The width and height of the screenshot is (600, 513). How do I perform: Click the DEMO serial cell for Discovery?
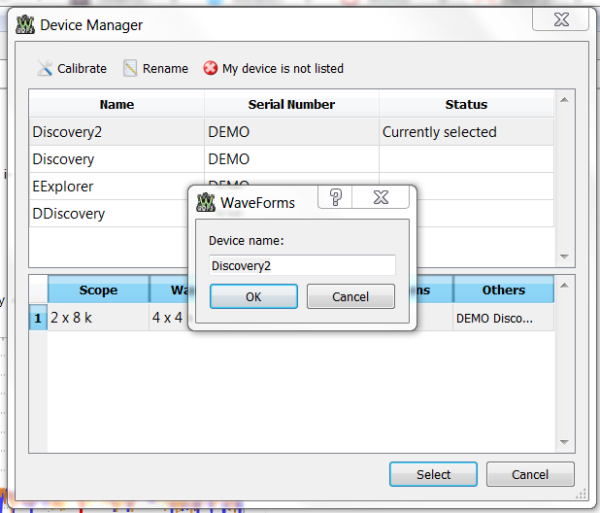[x=292, y=159]
